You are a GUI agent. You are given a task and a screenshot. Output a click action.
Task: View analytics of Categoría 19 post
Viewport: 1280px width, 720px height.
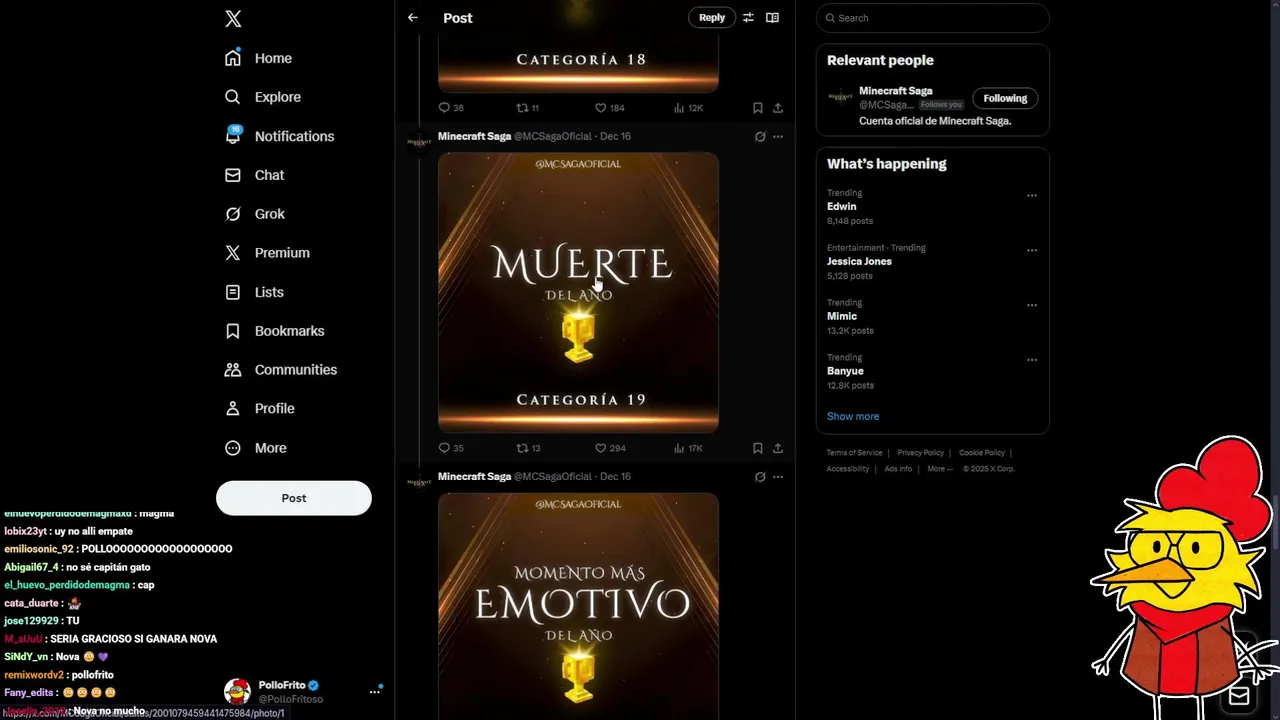pos(689,448)
